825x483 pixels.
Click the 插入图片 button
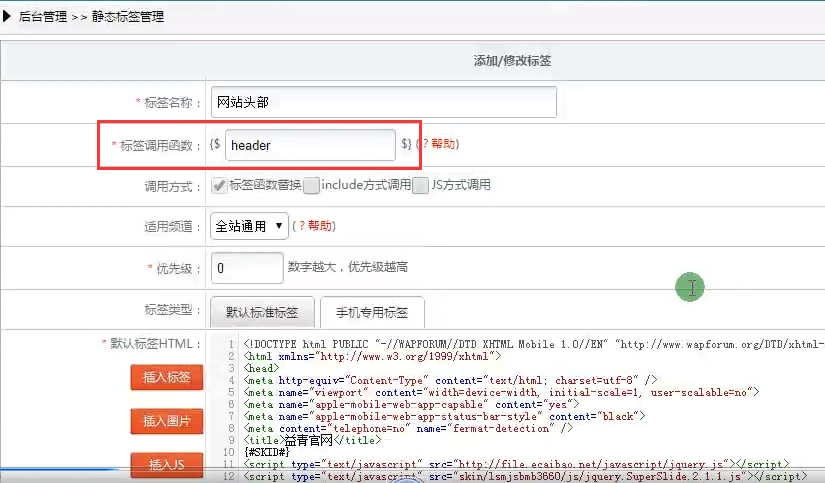click(x=167, y=421)
